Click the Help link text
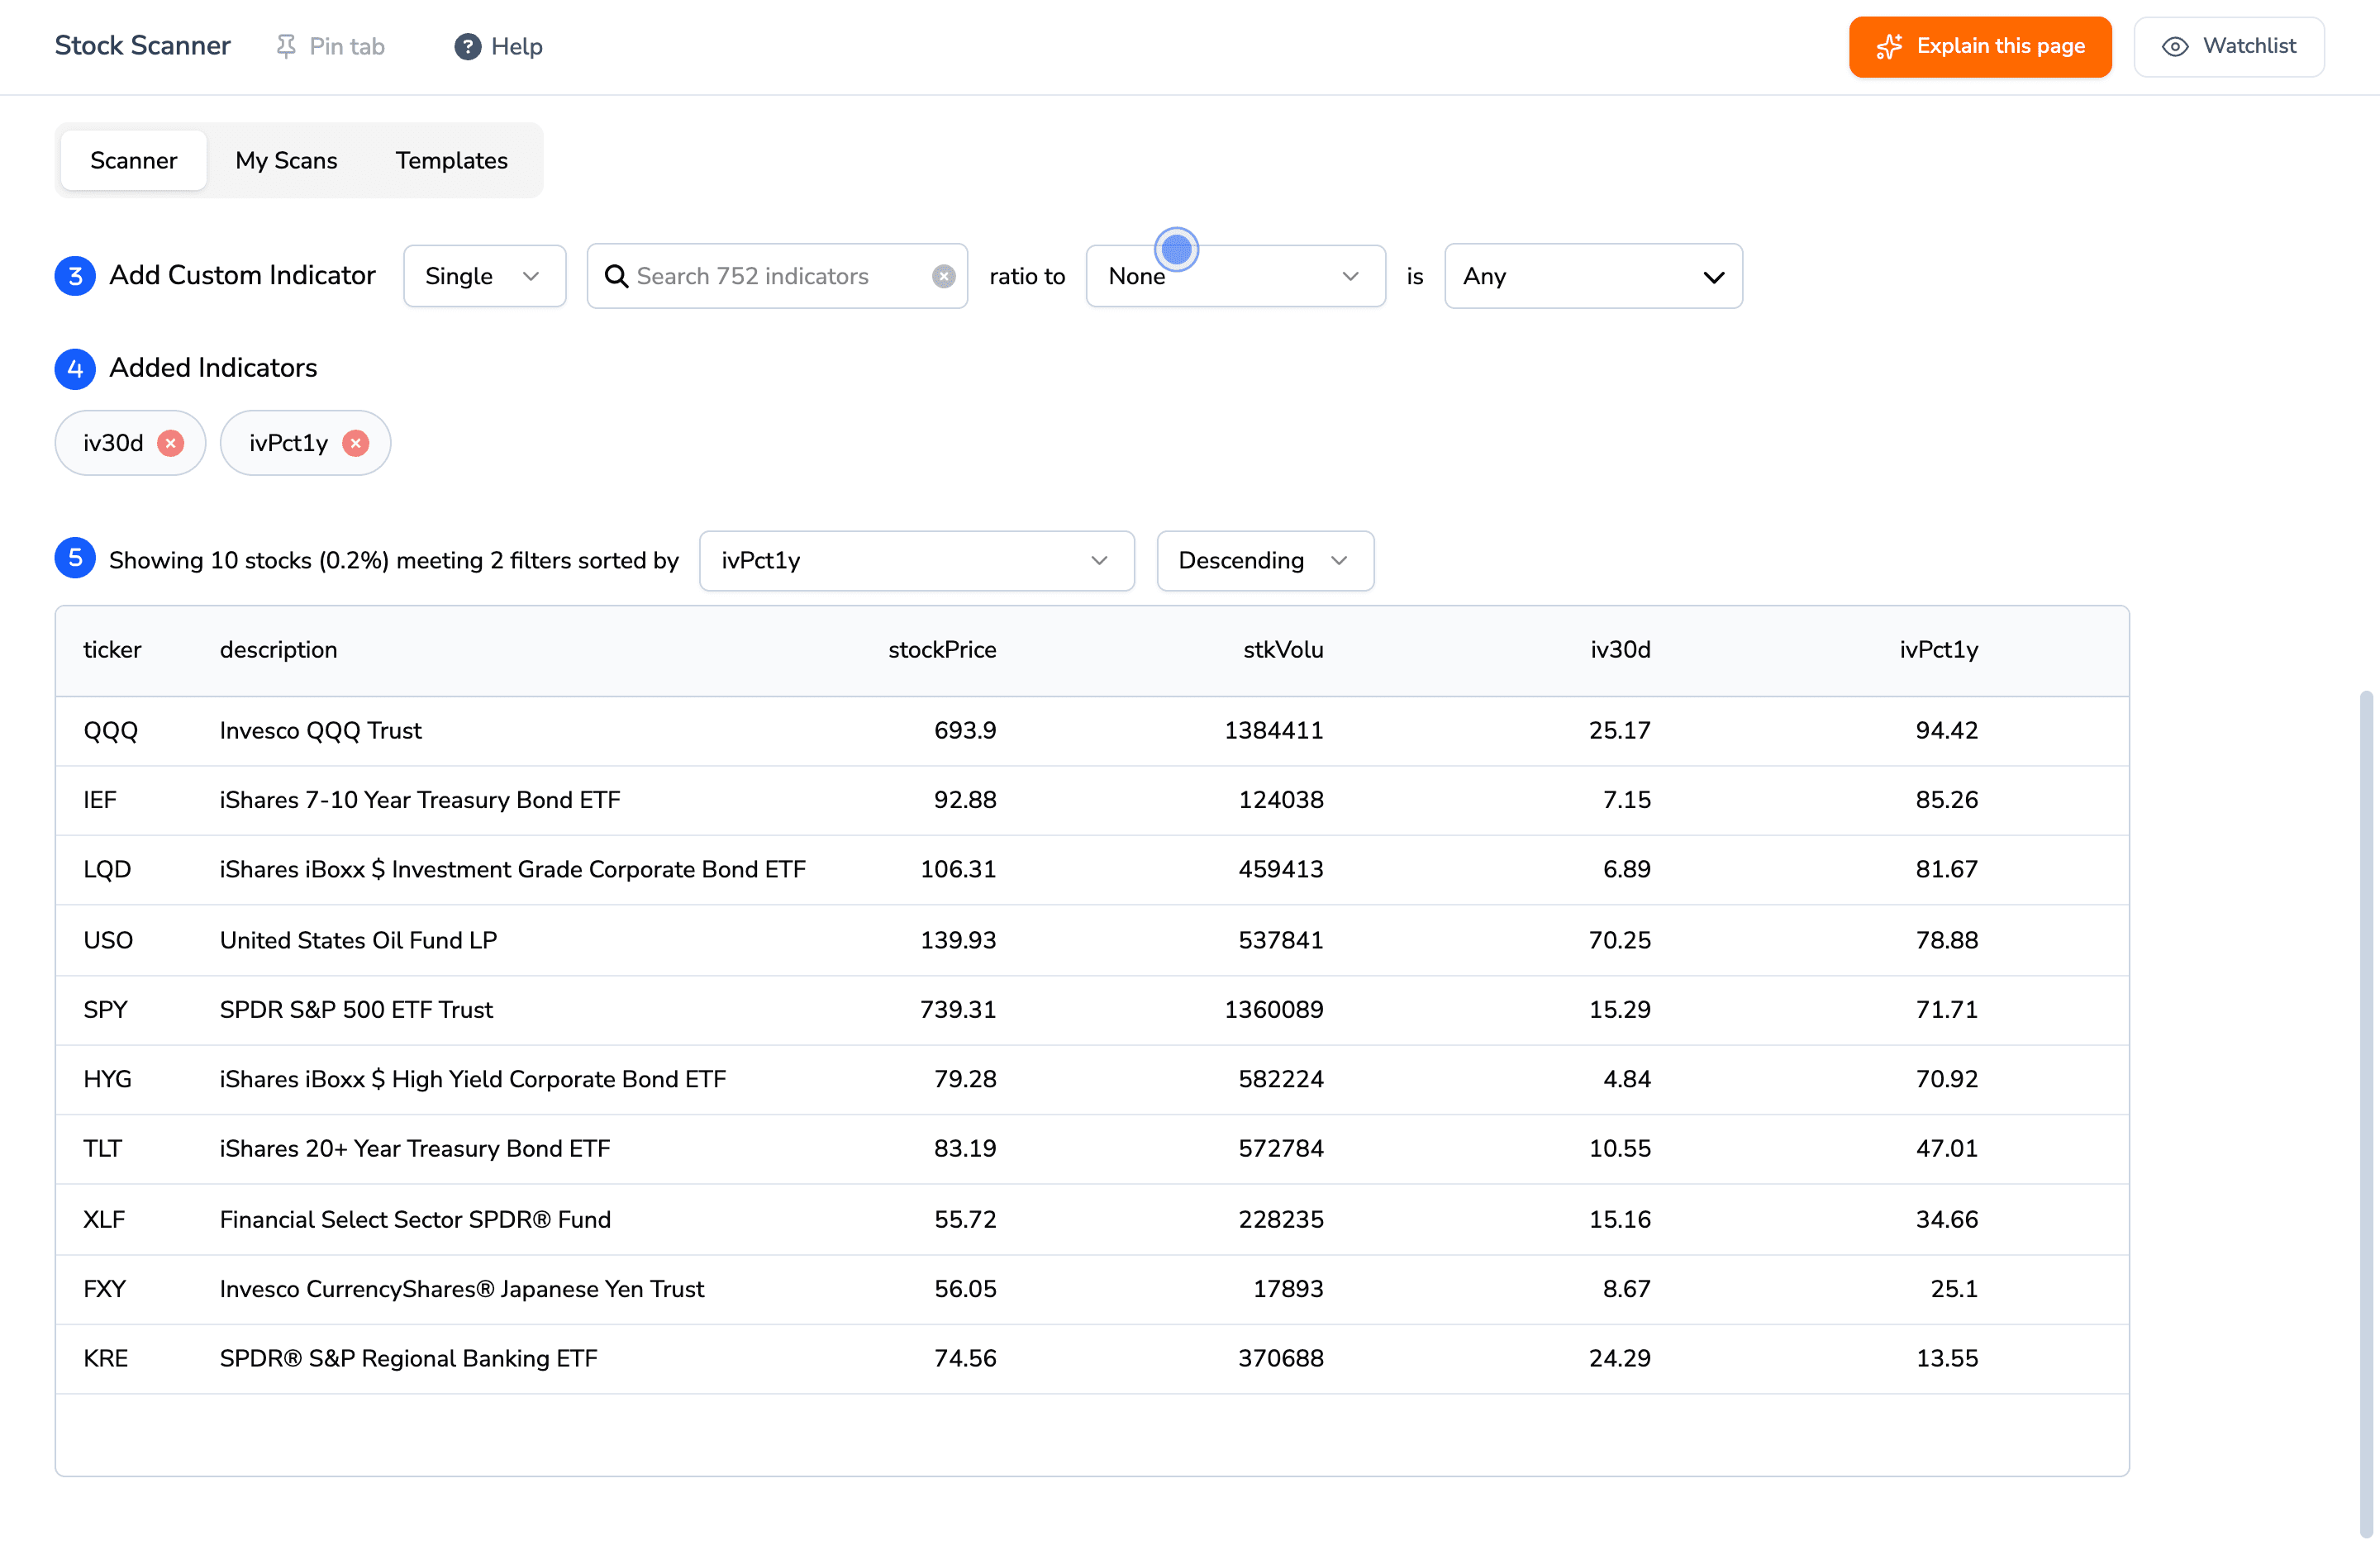This screenshot has width=2380, height=1545. (517, 47)
